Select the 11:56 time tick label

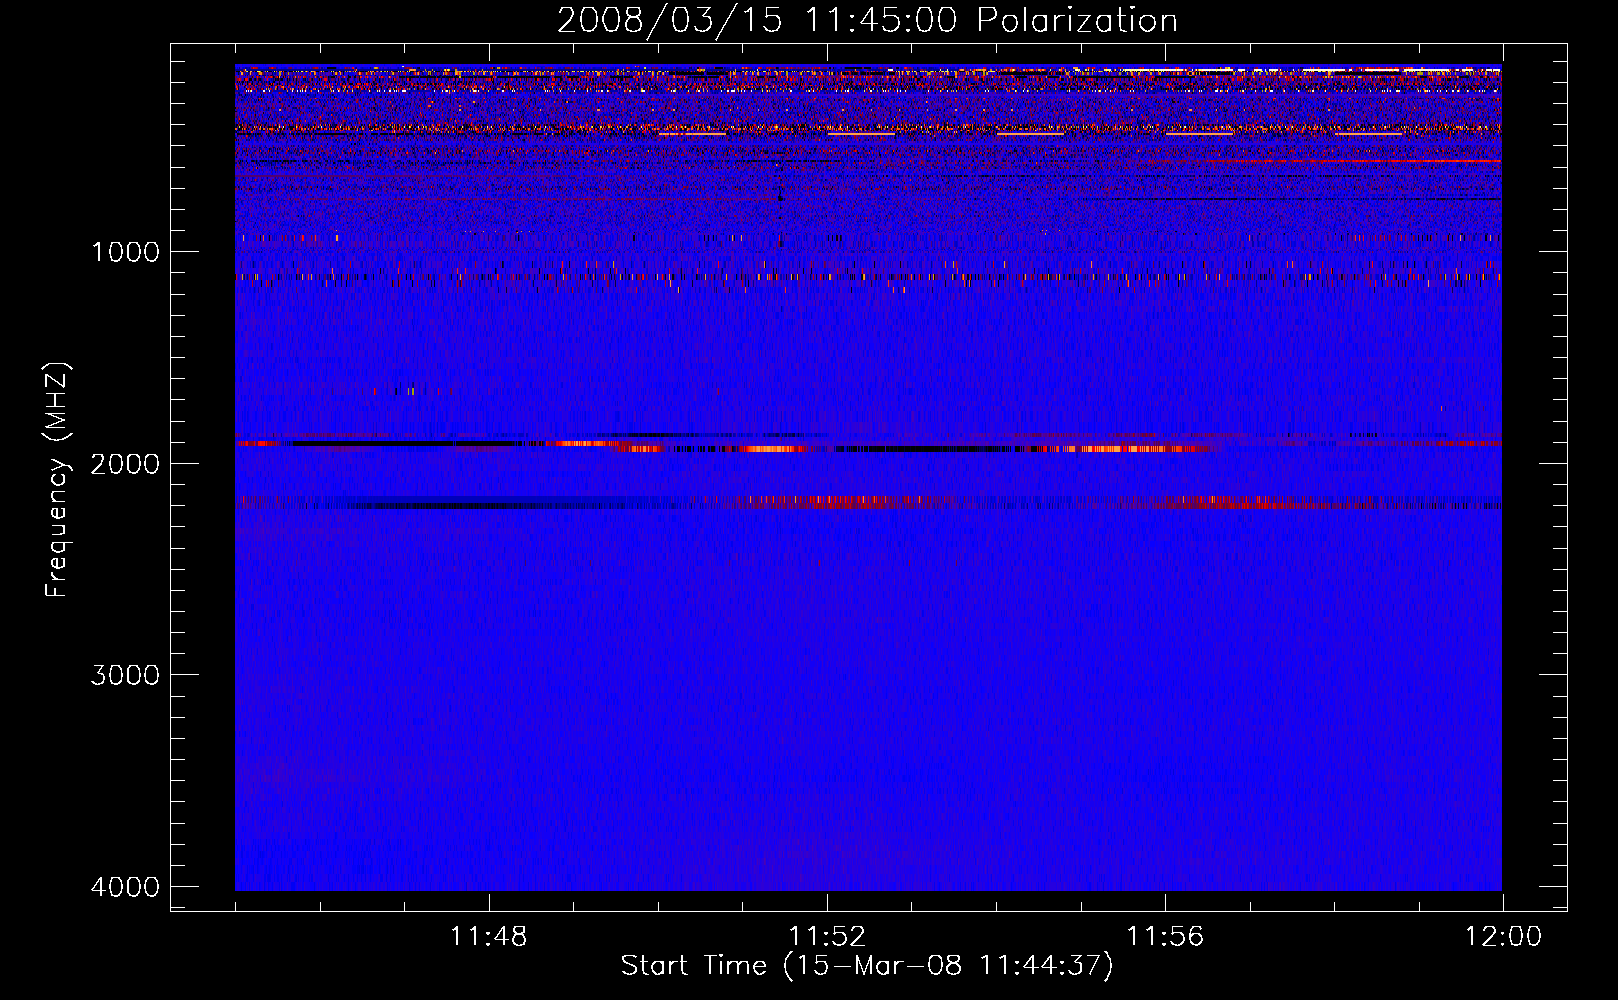pyautogui.click(x=1165, y=937)
